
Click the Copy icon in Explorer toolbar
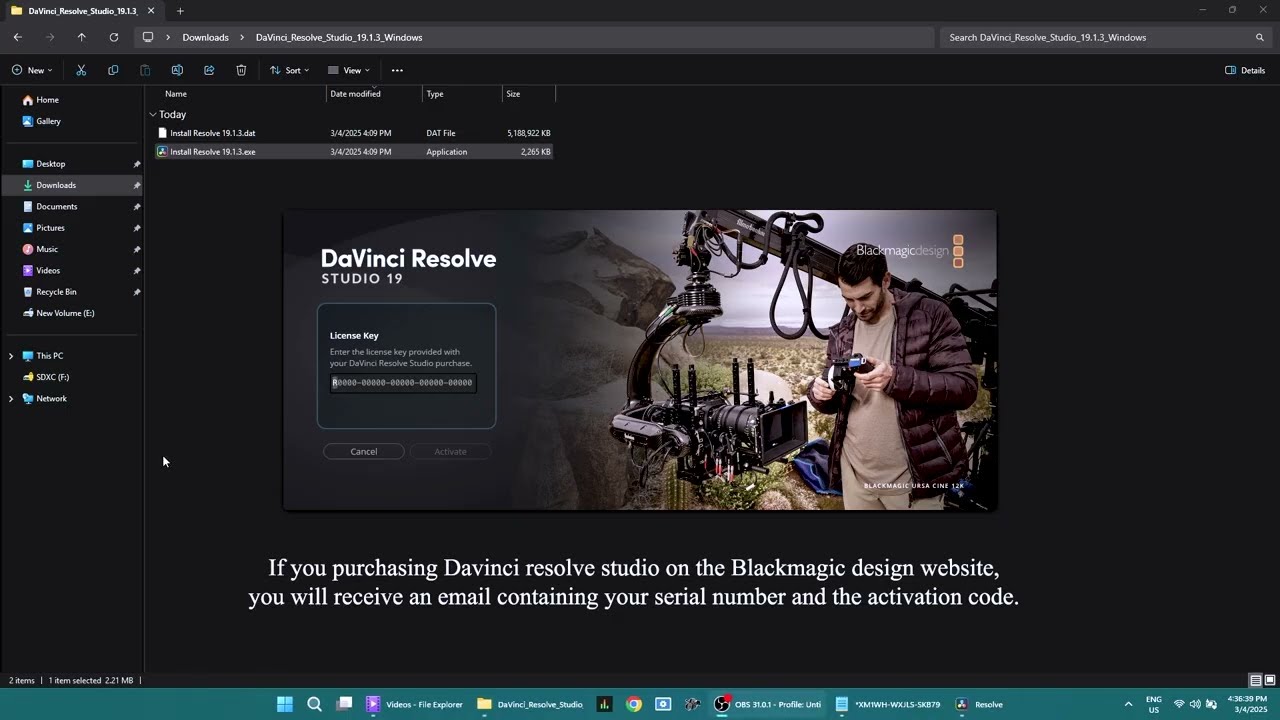pyautogui.click(x=113, y=70)
